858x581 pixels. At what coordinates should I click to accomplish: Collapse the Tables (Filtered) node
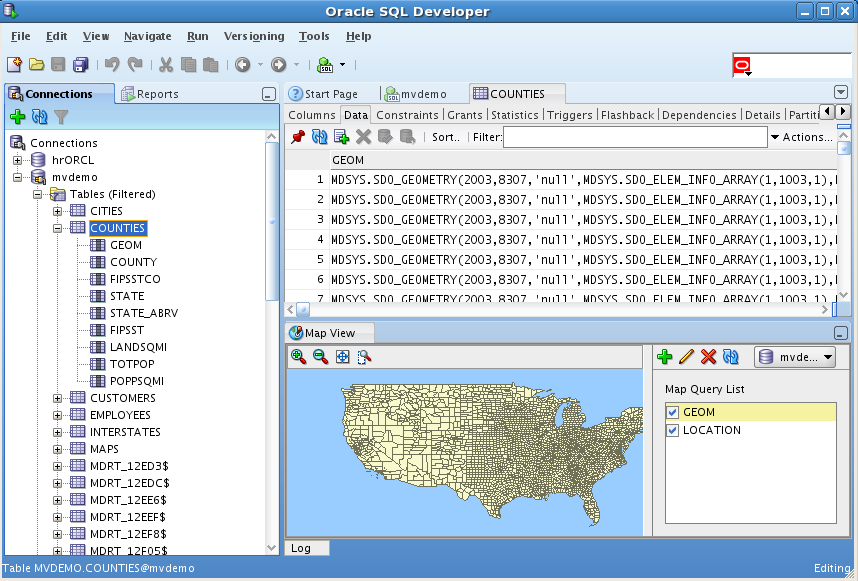[x=37, y=194]
